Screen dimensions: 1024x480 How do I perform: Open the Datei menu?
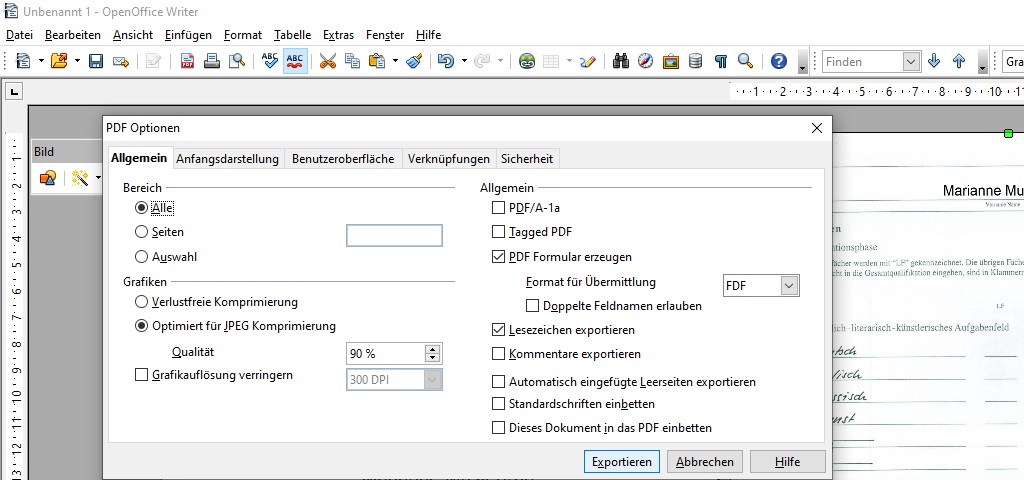coord(19,35)
